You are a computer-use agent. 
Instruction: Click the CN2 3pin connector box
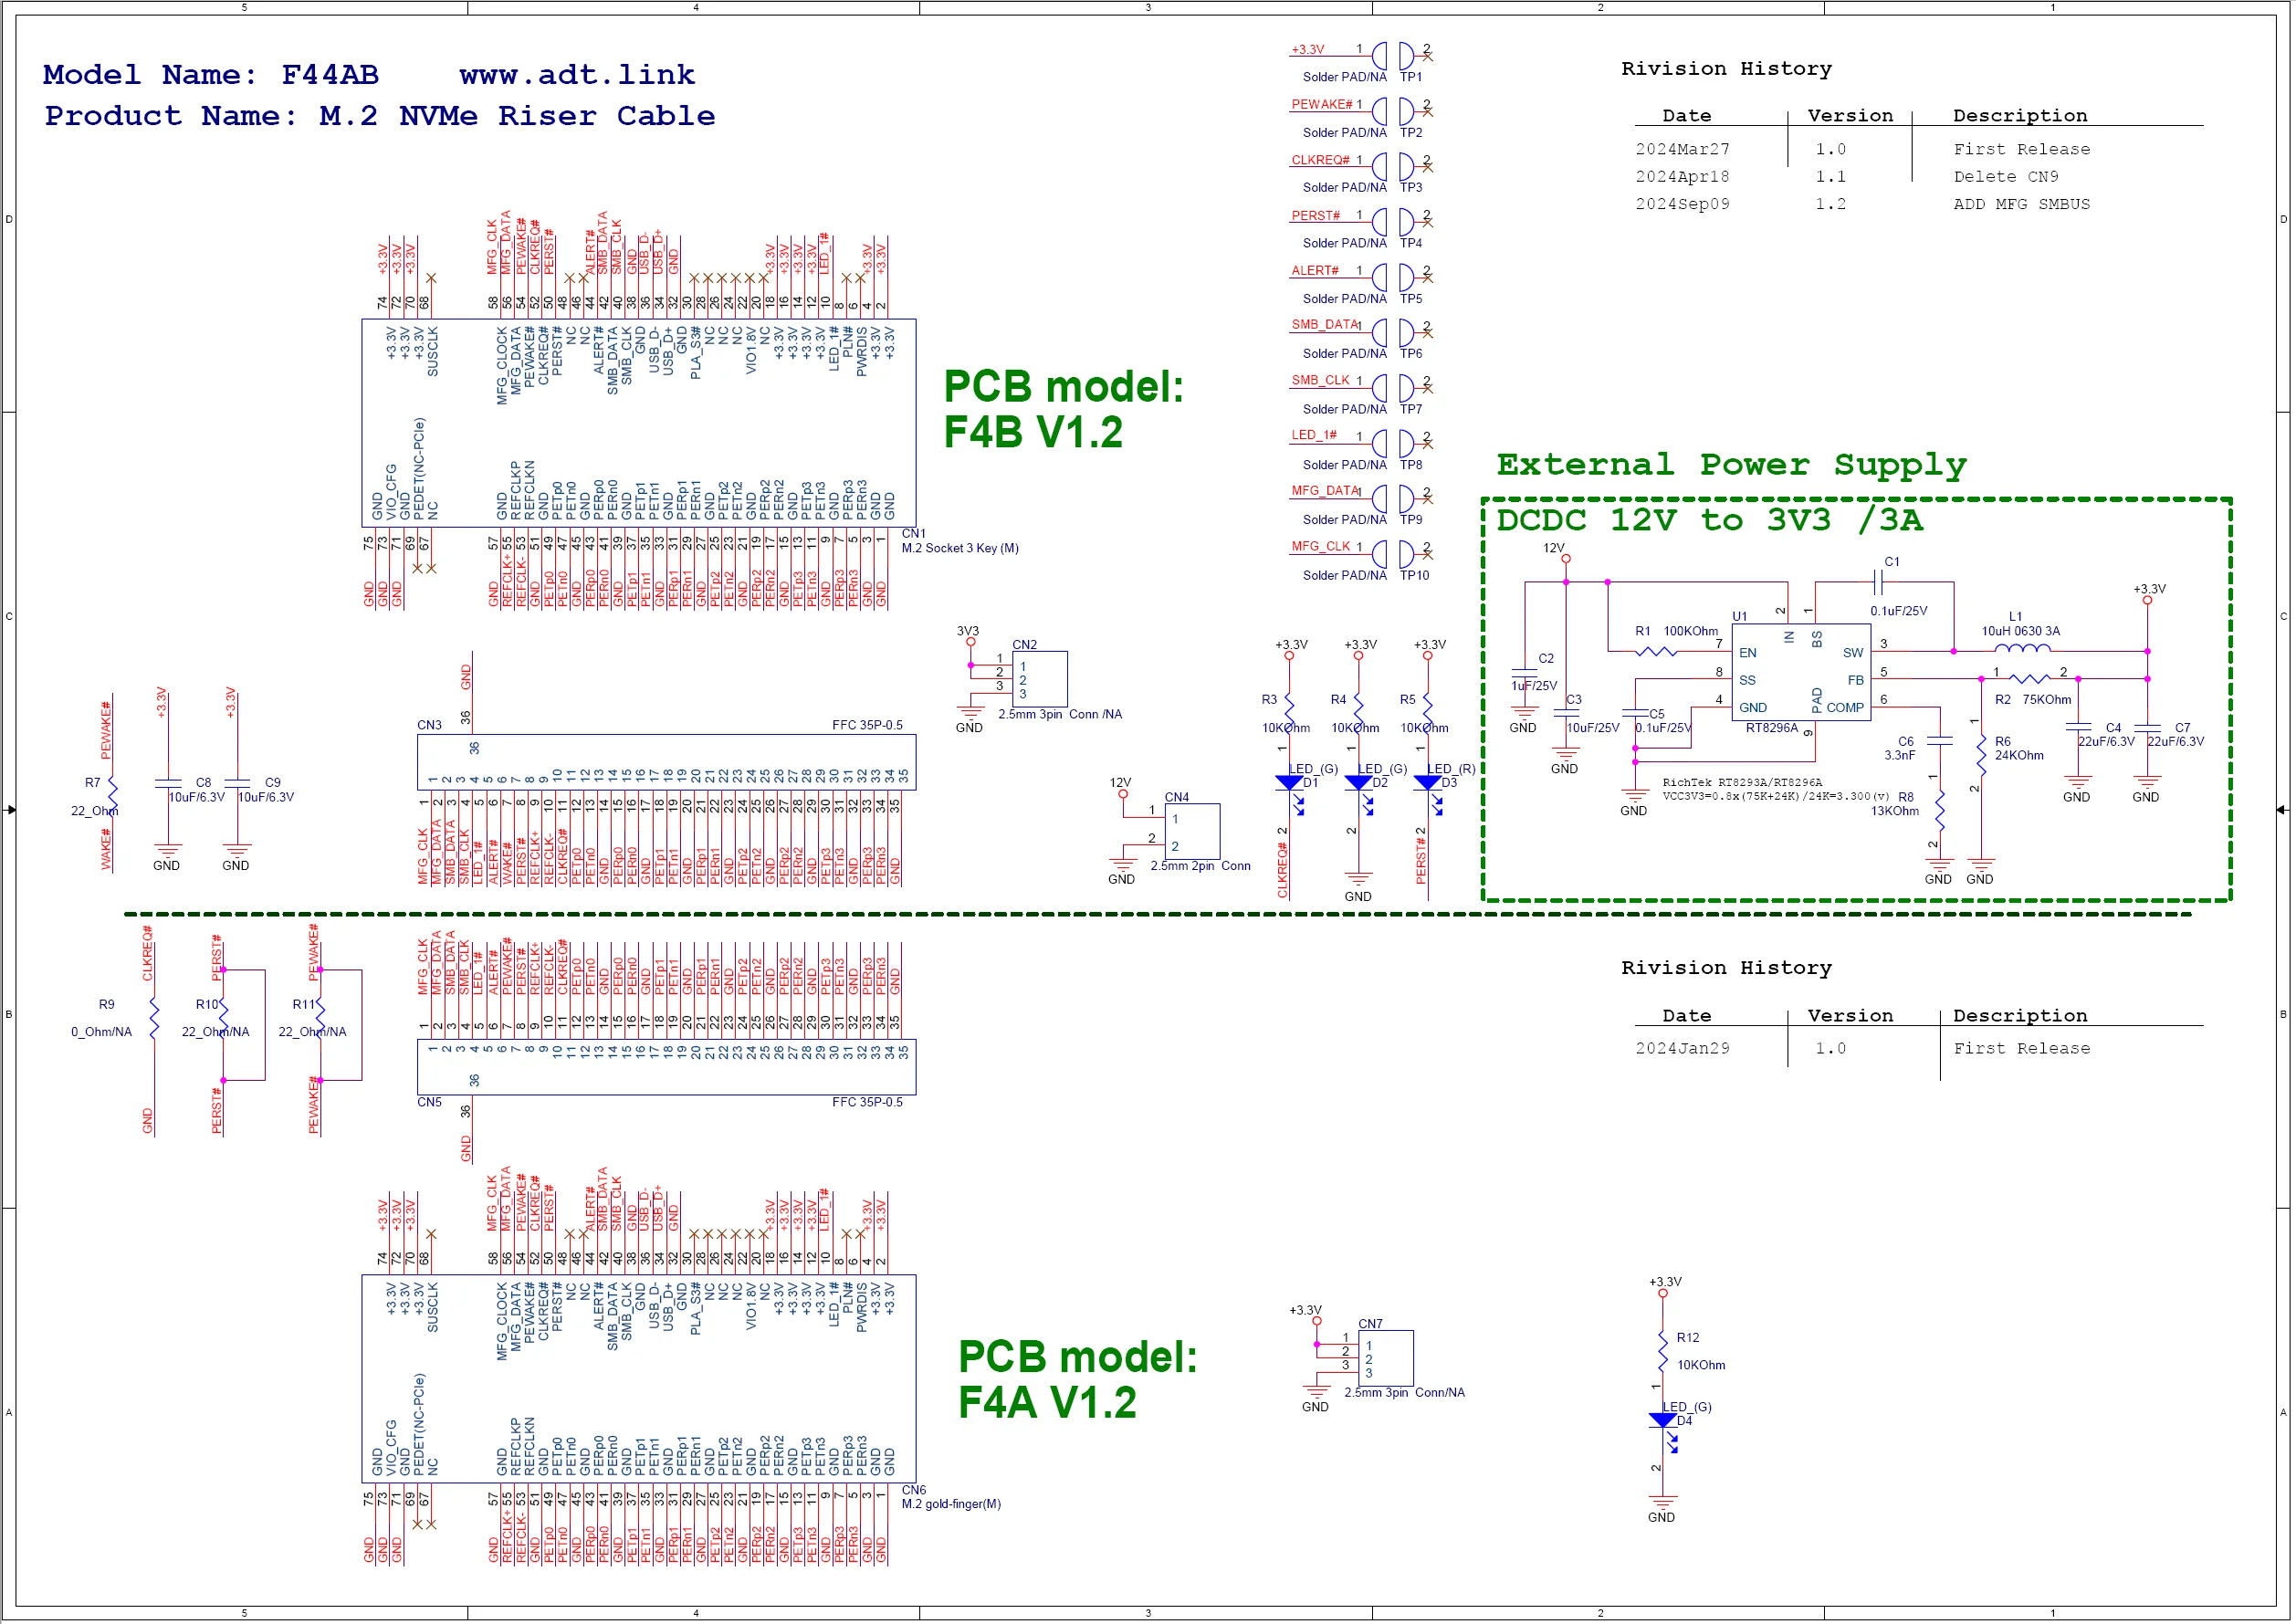point(1042,680)
